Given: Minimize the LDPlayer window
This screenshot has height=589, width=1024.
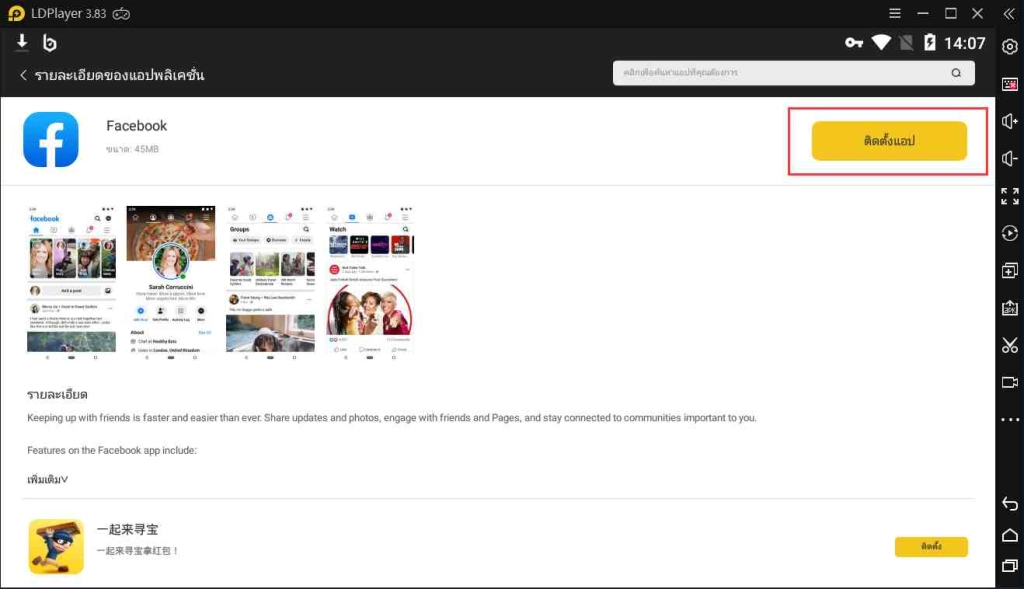Looking at the screenshot, I should tap(923, 13).
